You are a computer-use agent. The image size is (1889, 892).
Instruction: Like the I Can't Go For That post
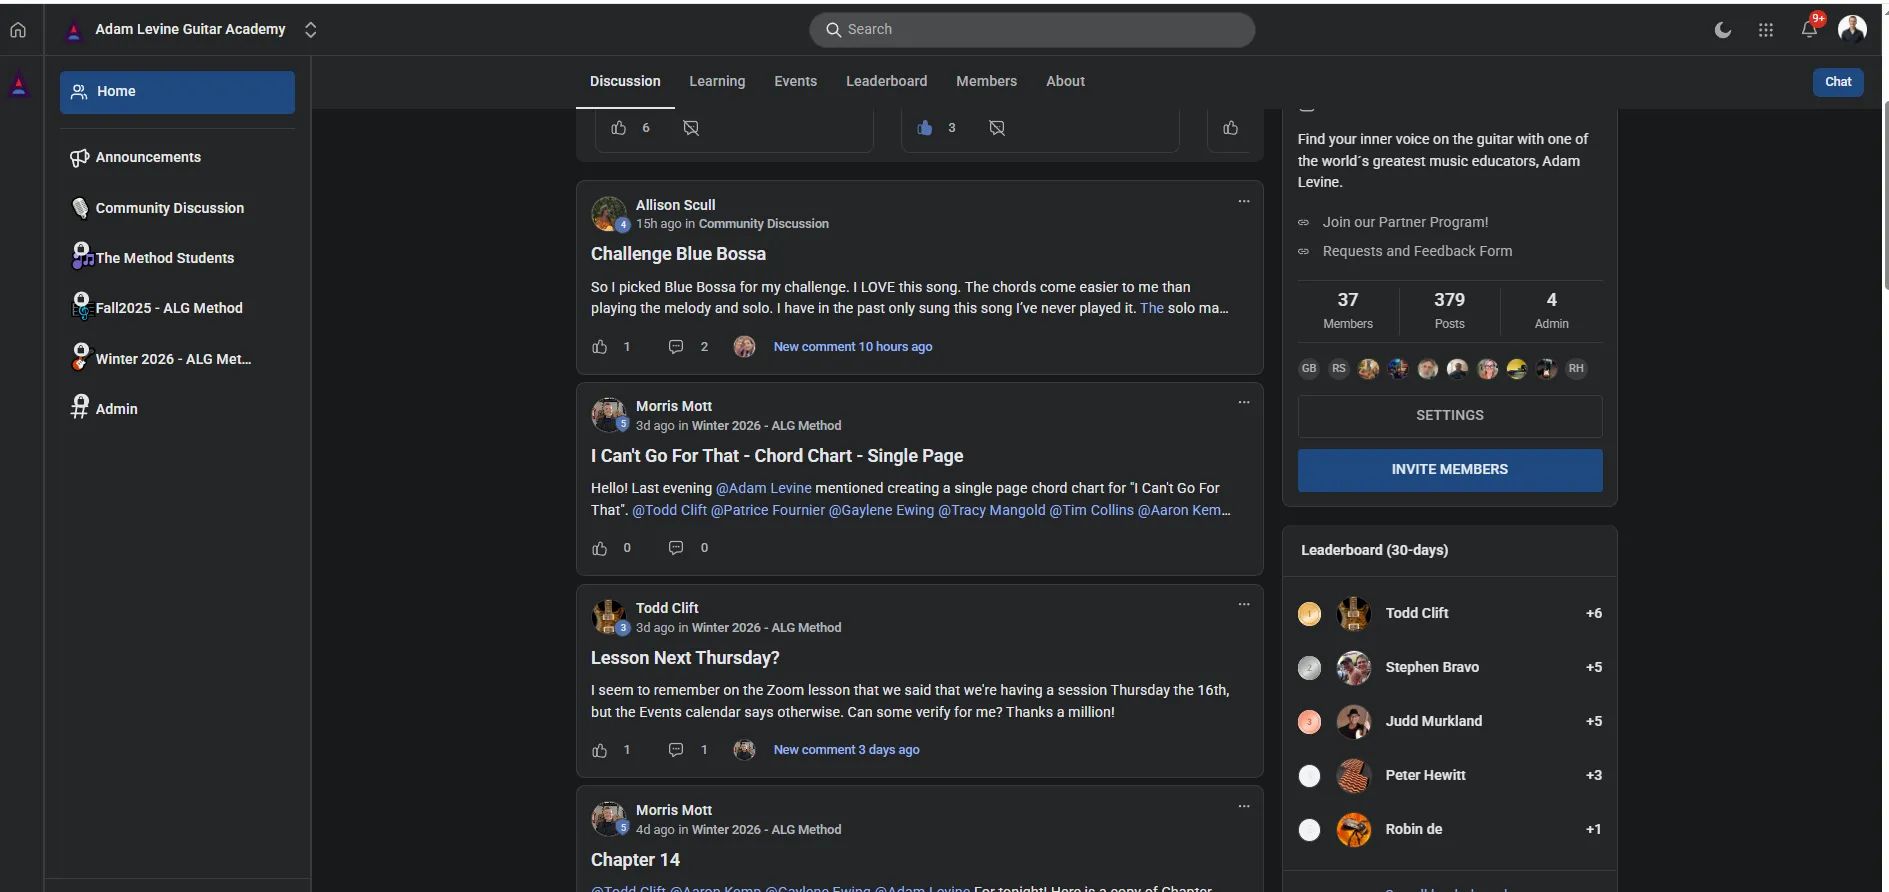coord(600,548)
